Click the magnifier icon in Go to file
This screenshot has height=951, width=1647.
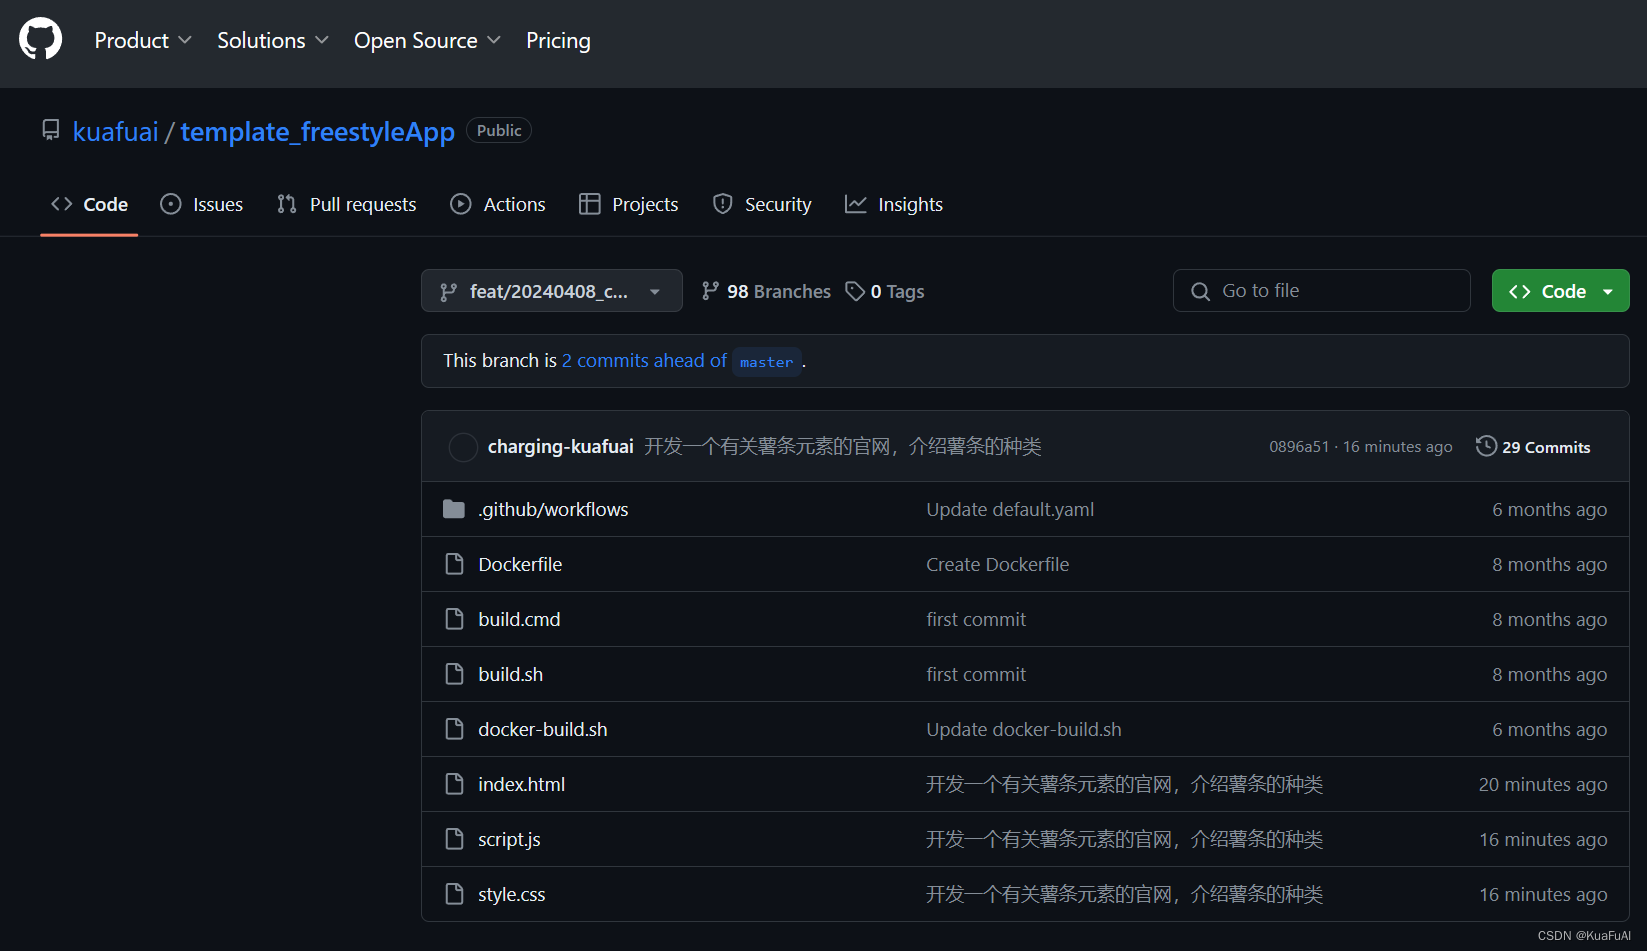(x=1201, y=291)
